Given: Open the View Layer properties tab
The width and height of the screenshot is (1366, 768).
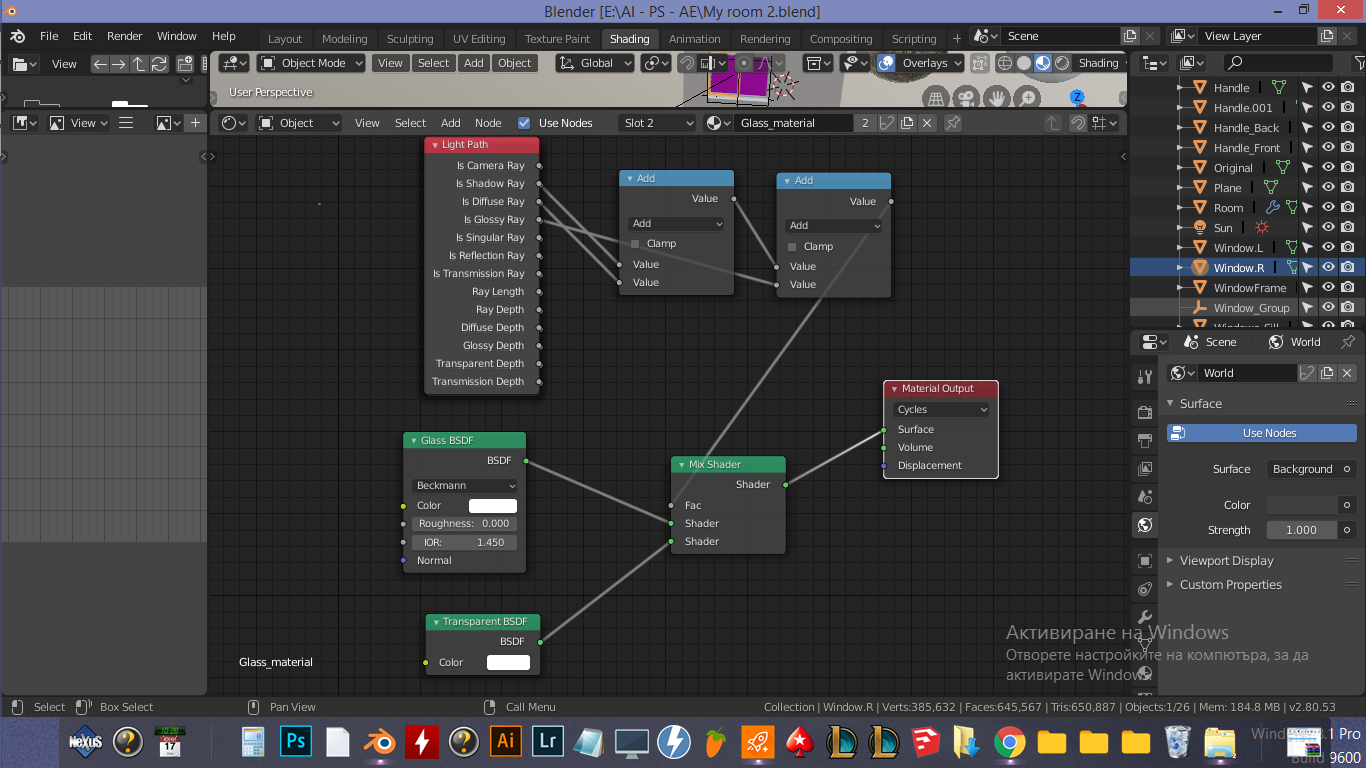Looking at the screenshot, I should [1145, 468].
